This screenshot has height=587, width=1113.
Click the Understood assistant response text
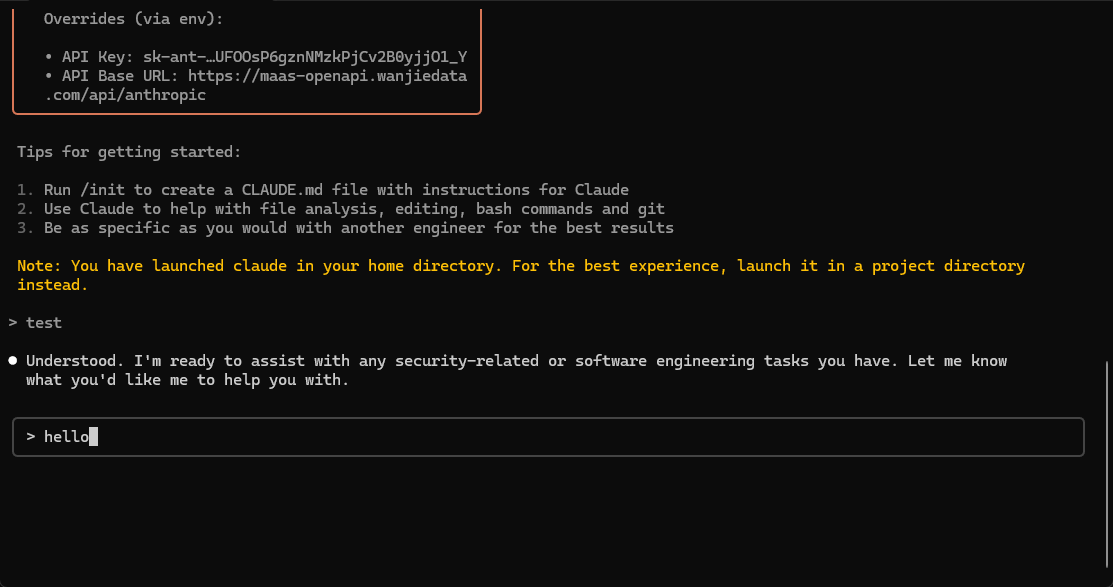(517, 371)
